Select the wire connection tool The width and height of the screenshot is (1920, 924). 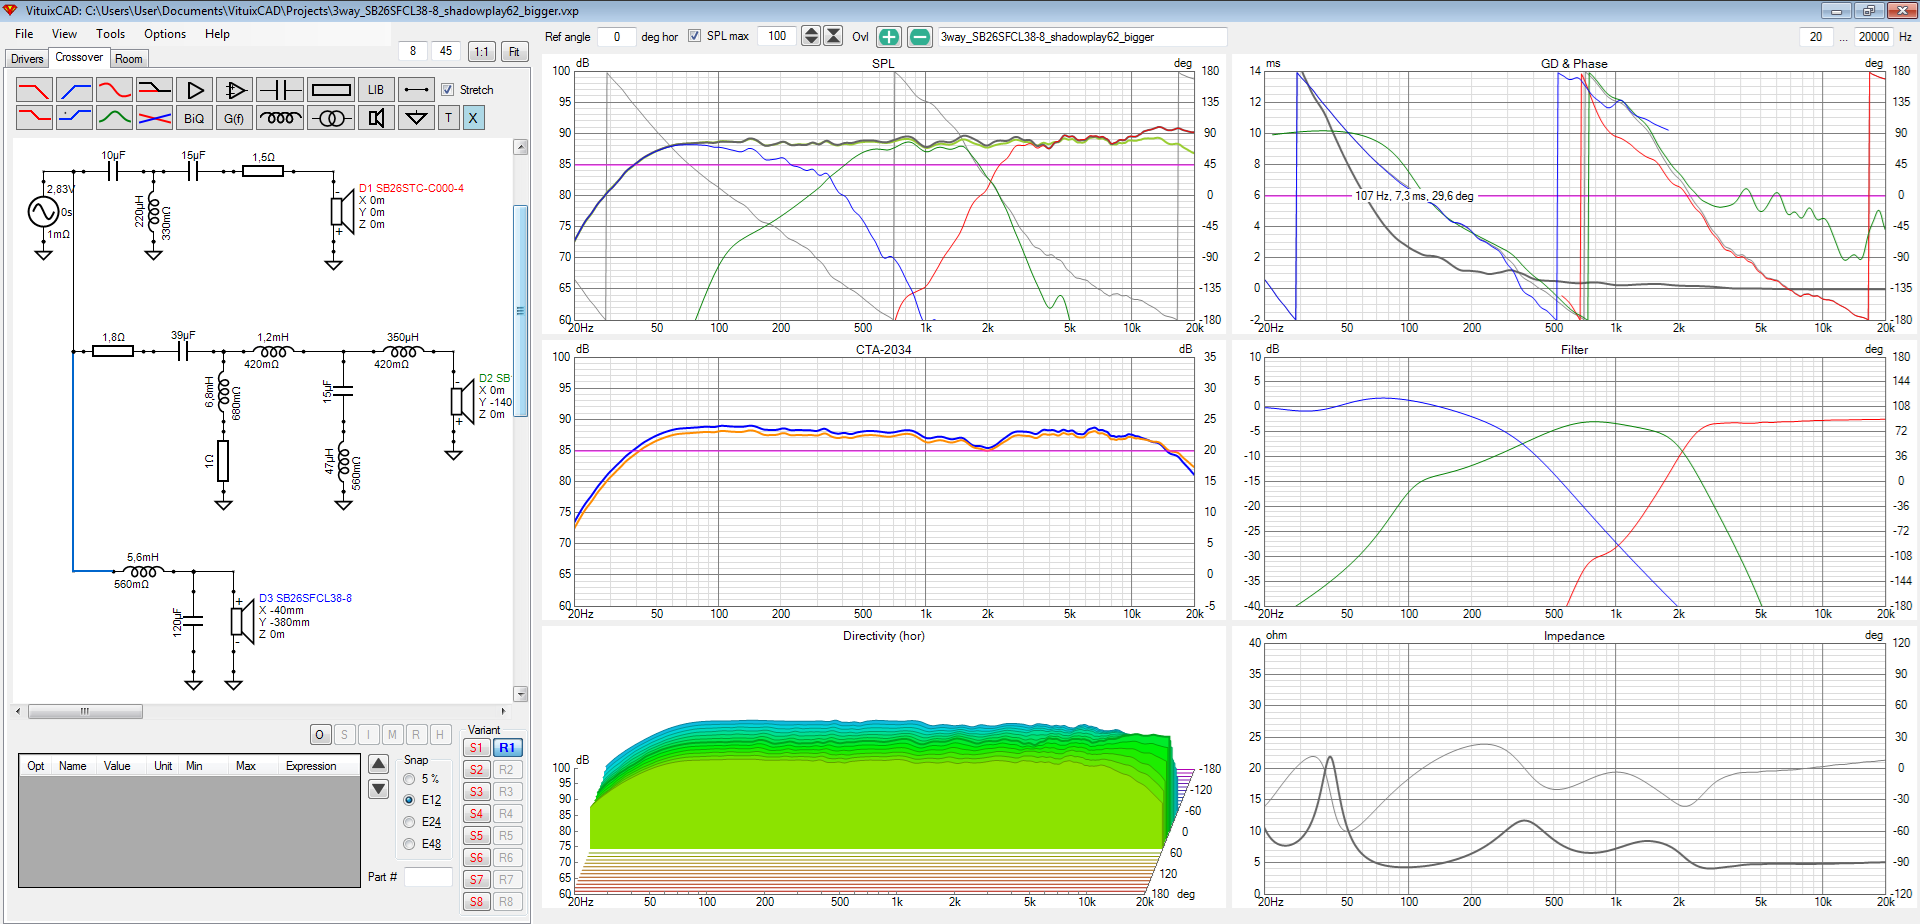pyautogui.click(x=416, y=90)
